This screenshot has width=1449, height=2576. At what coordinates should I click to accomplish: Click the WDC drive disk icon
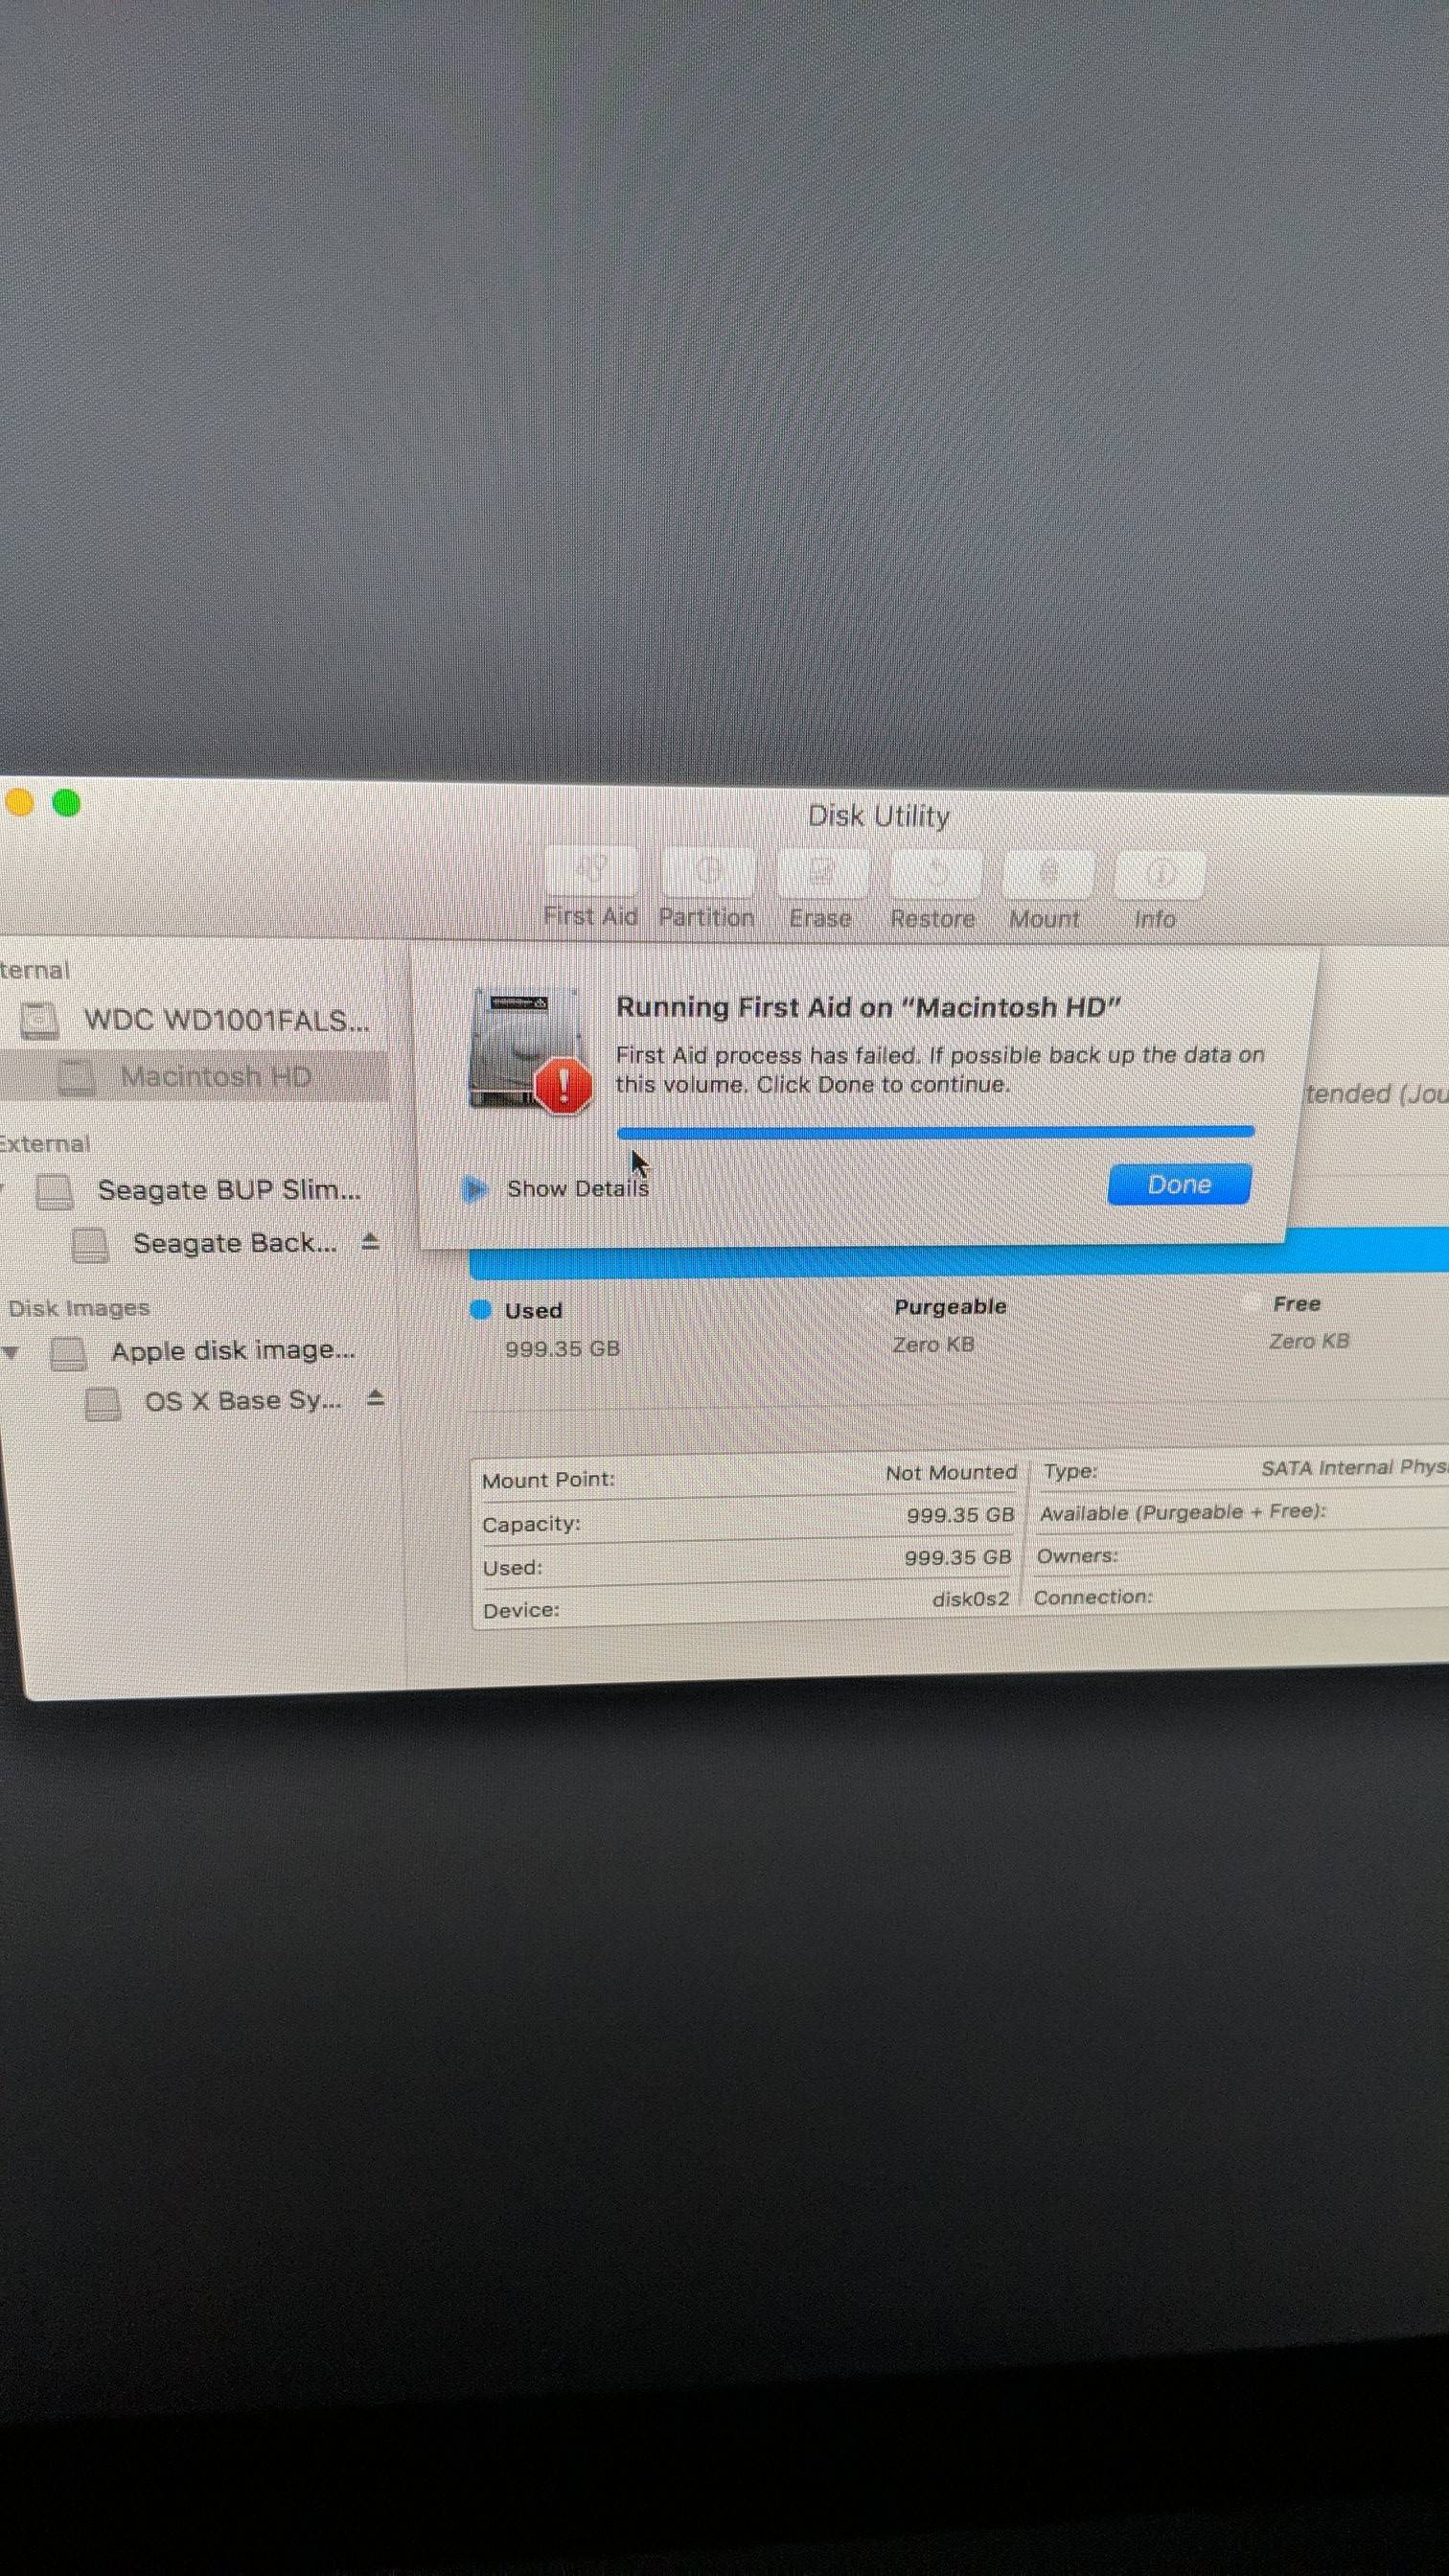(x=40, y=1020)
